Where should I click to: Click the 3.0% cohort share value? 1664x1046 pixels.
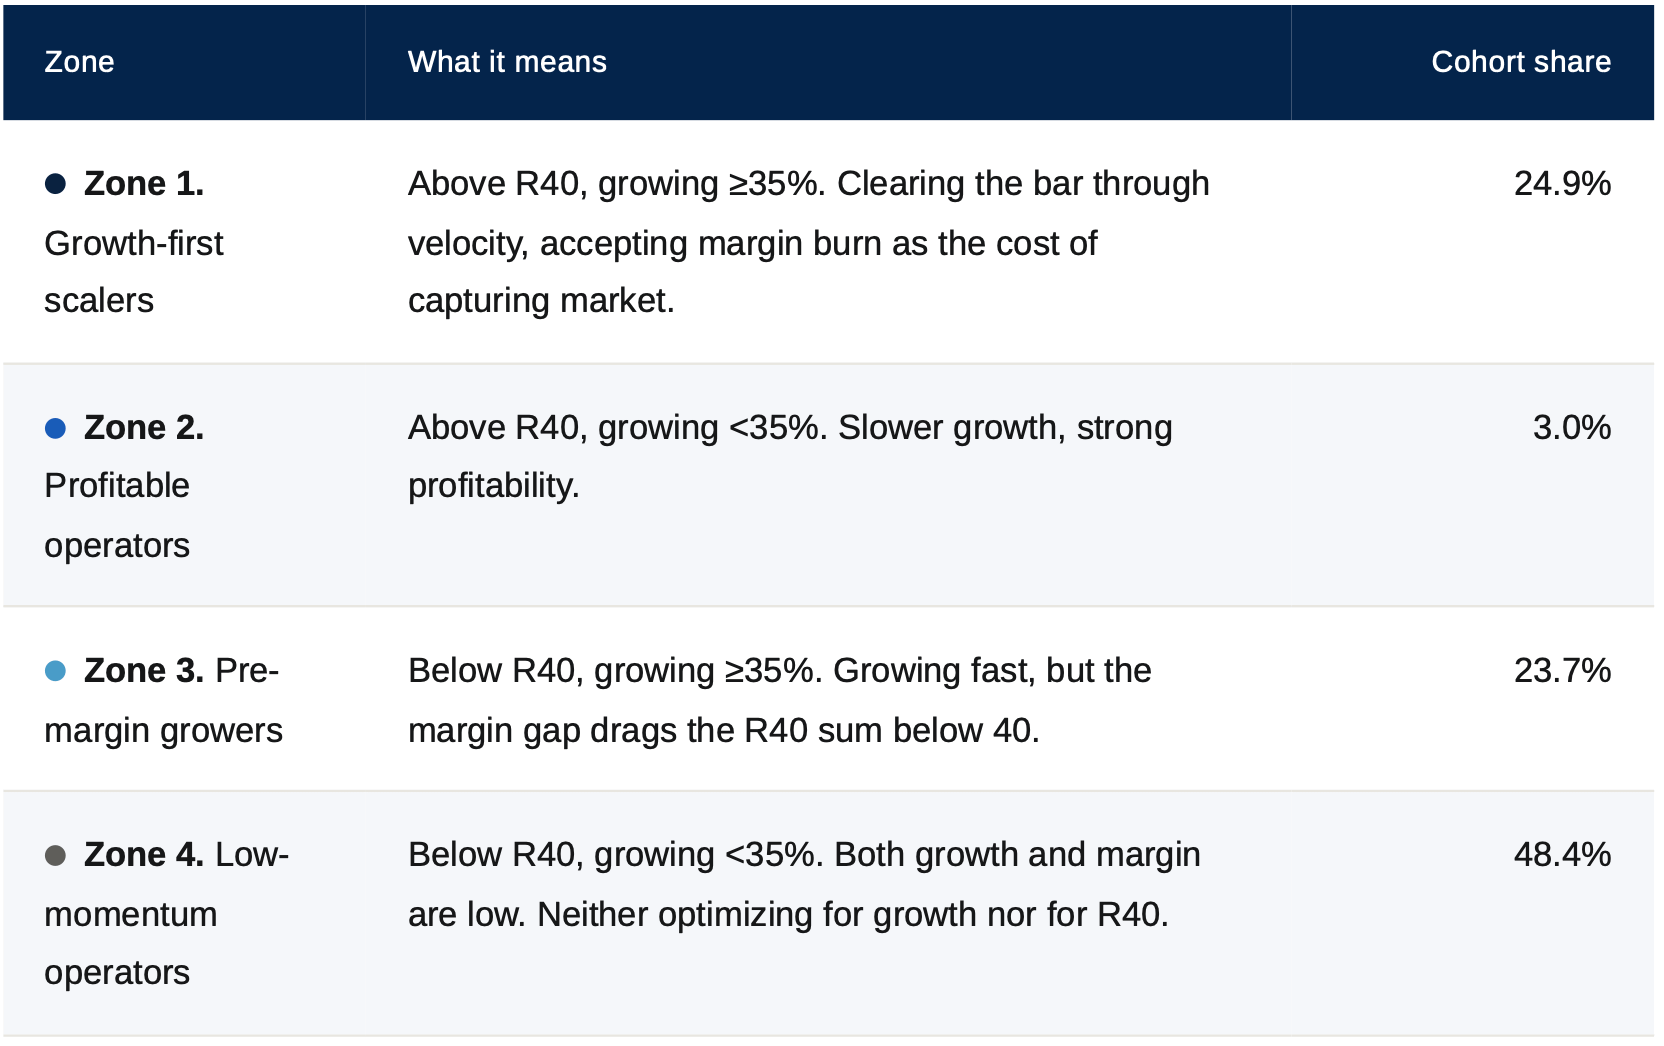(x=1571, y=428)
